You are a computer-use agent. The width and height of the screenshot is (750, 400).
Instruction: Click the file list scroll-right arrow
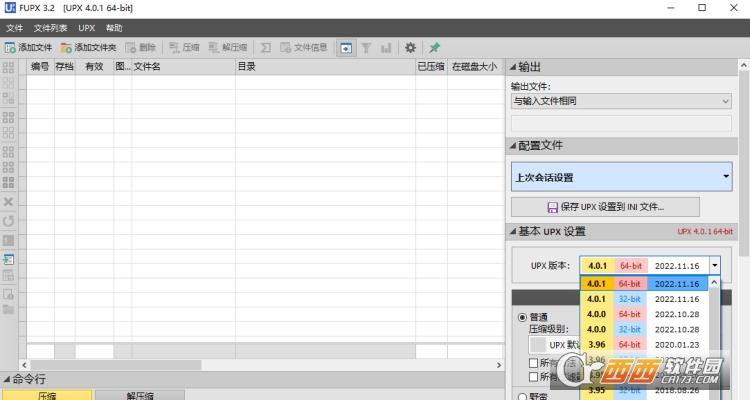coord(499,365)
